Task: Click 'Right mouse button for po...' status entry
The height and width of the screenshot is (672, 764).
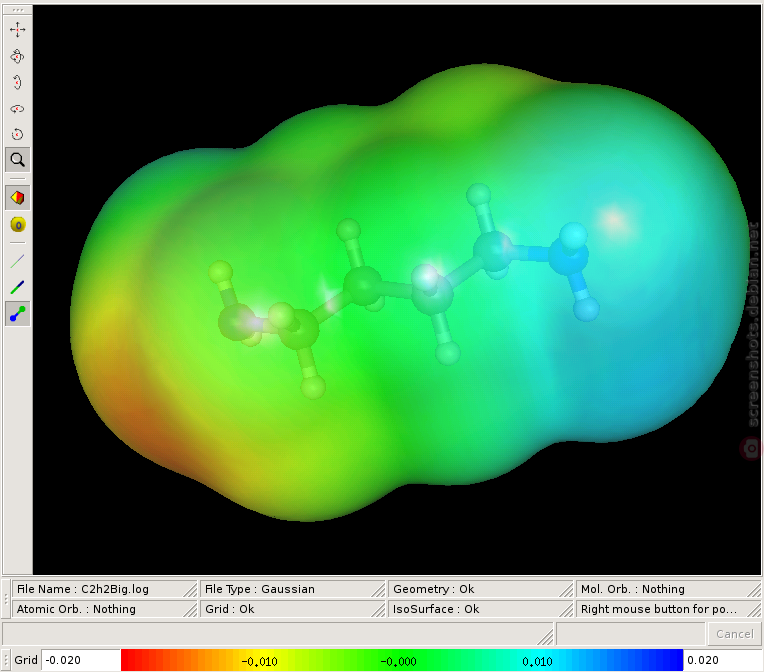Action: click(668, 609)
